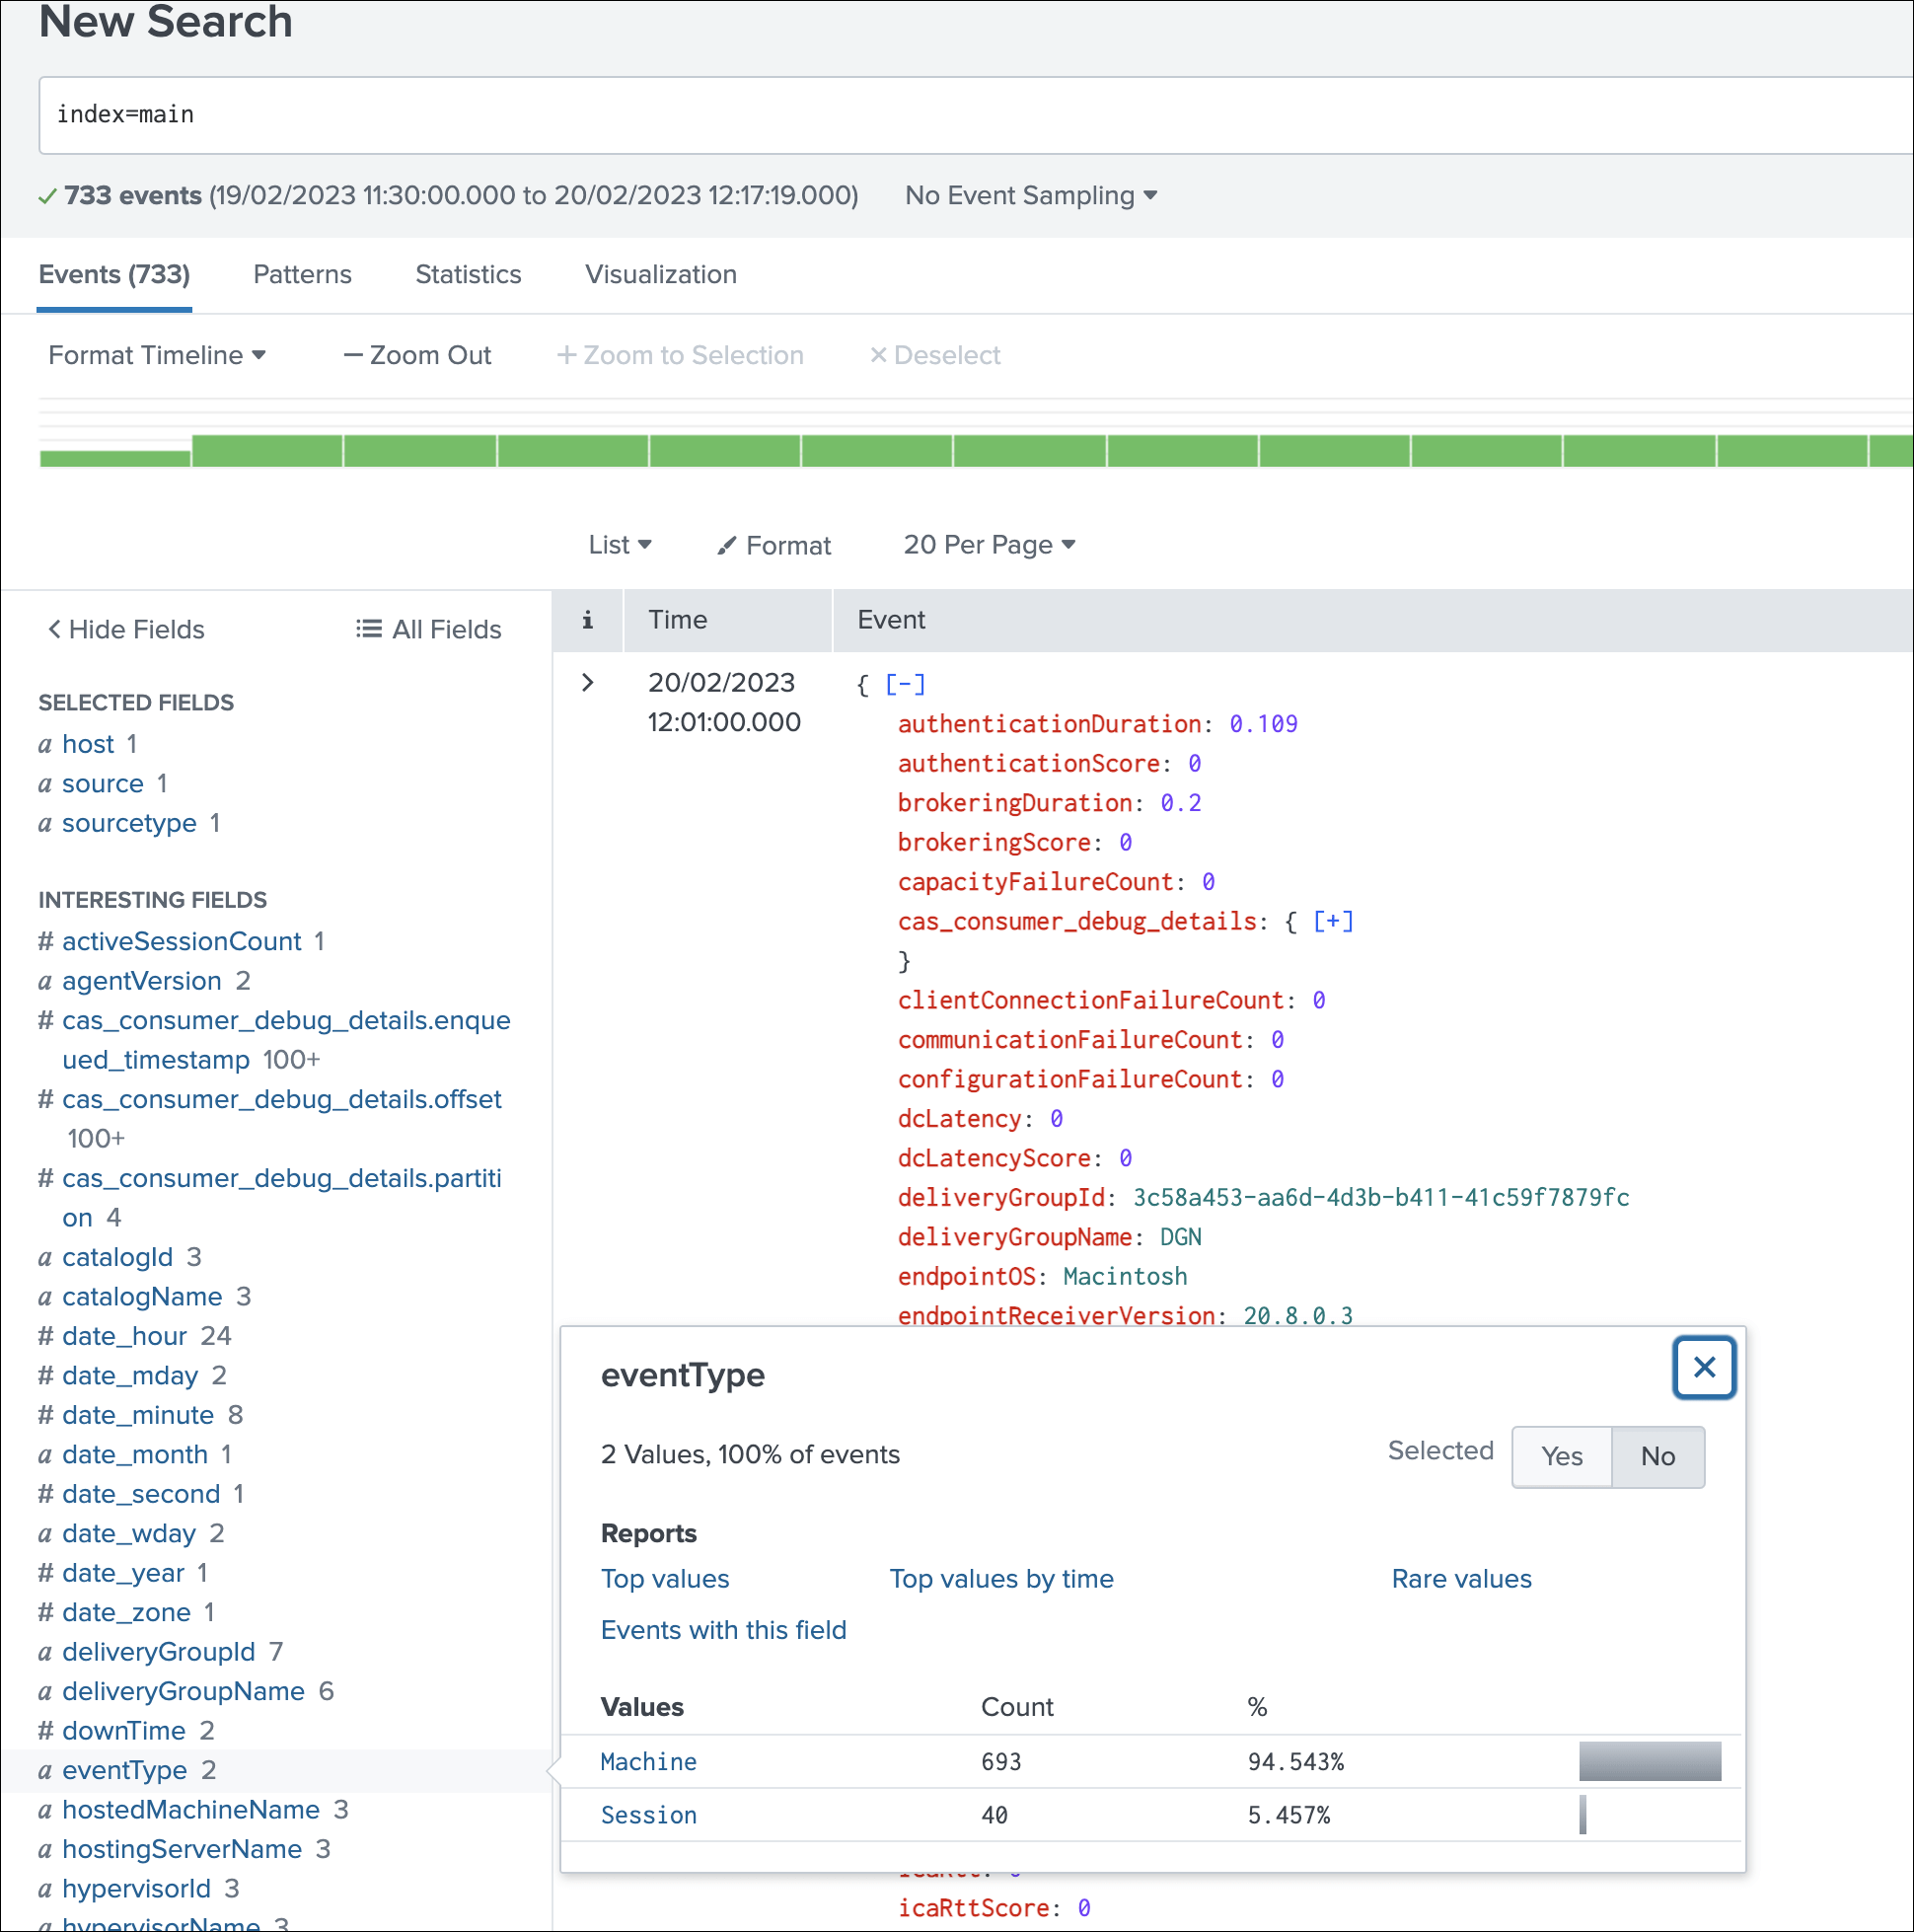The width and height of the screenshot is (1914, 1932).
Task: Click the Zoom to Selection icon
Action: pos(567,355)
